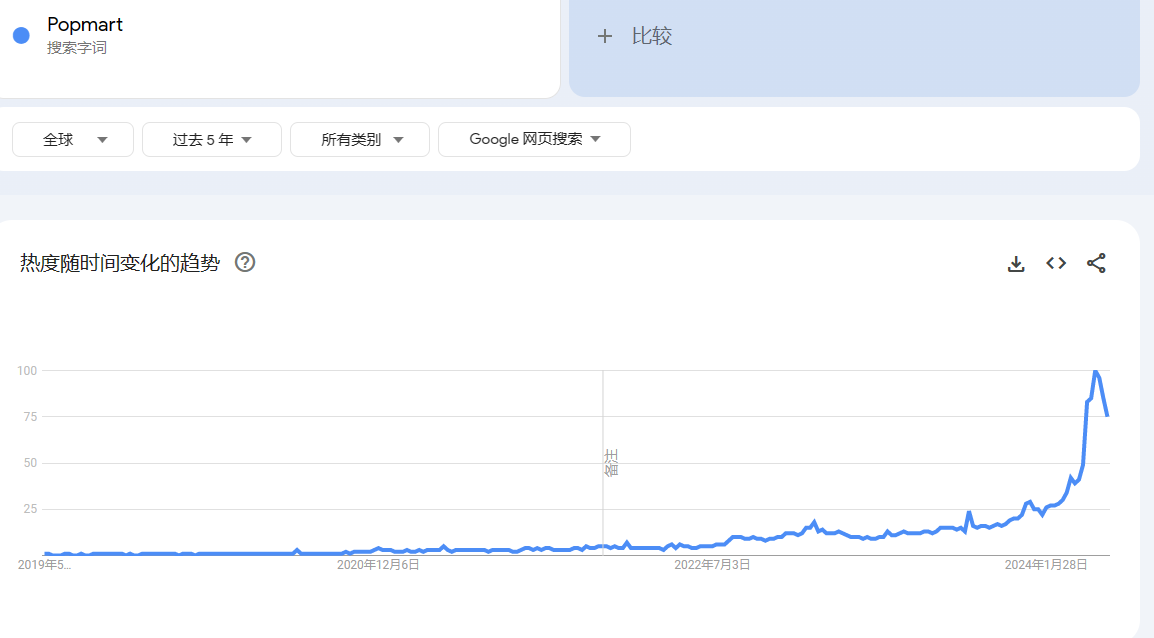The image size is (1154, 638).
Task: Open the 所有类别 category dropdown
Action: 360,140
